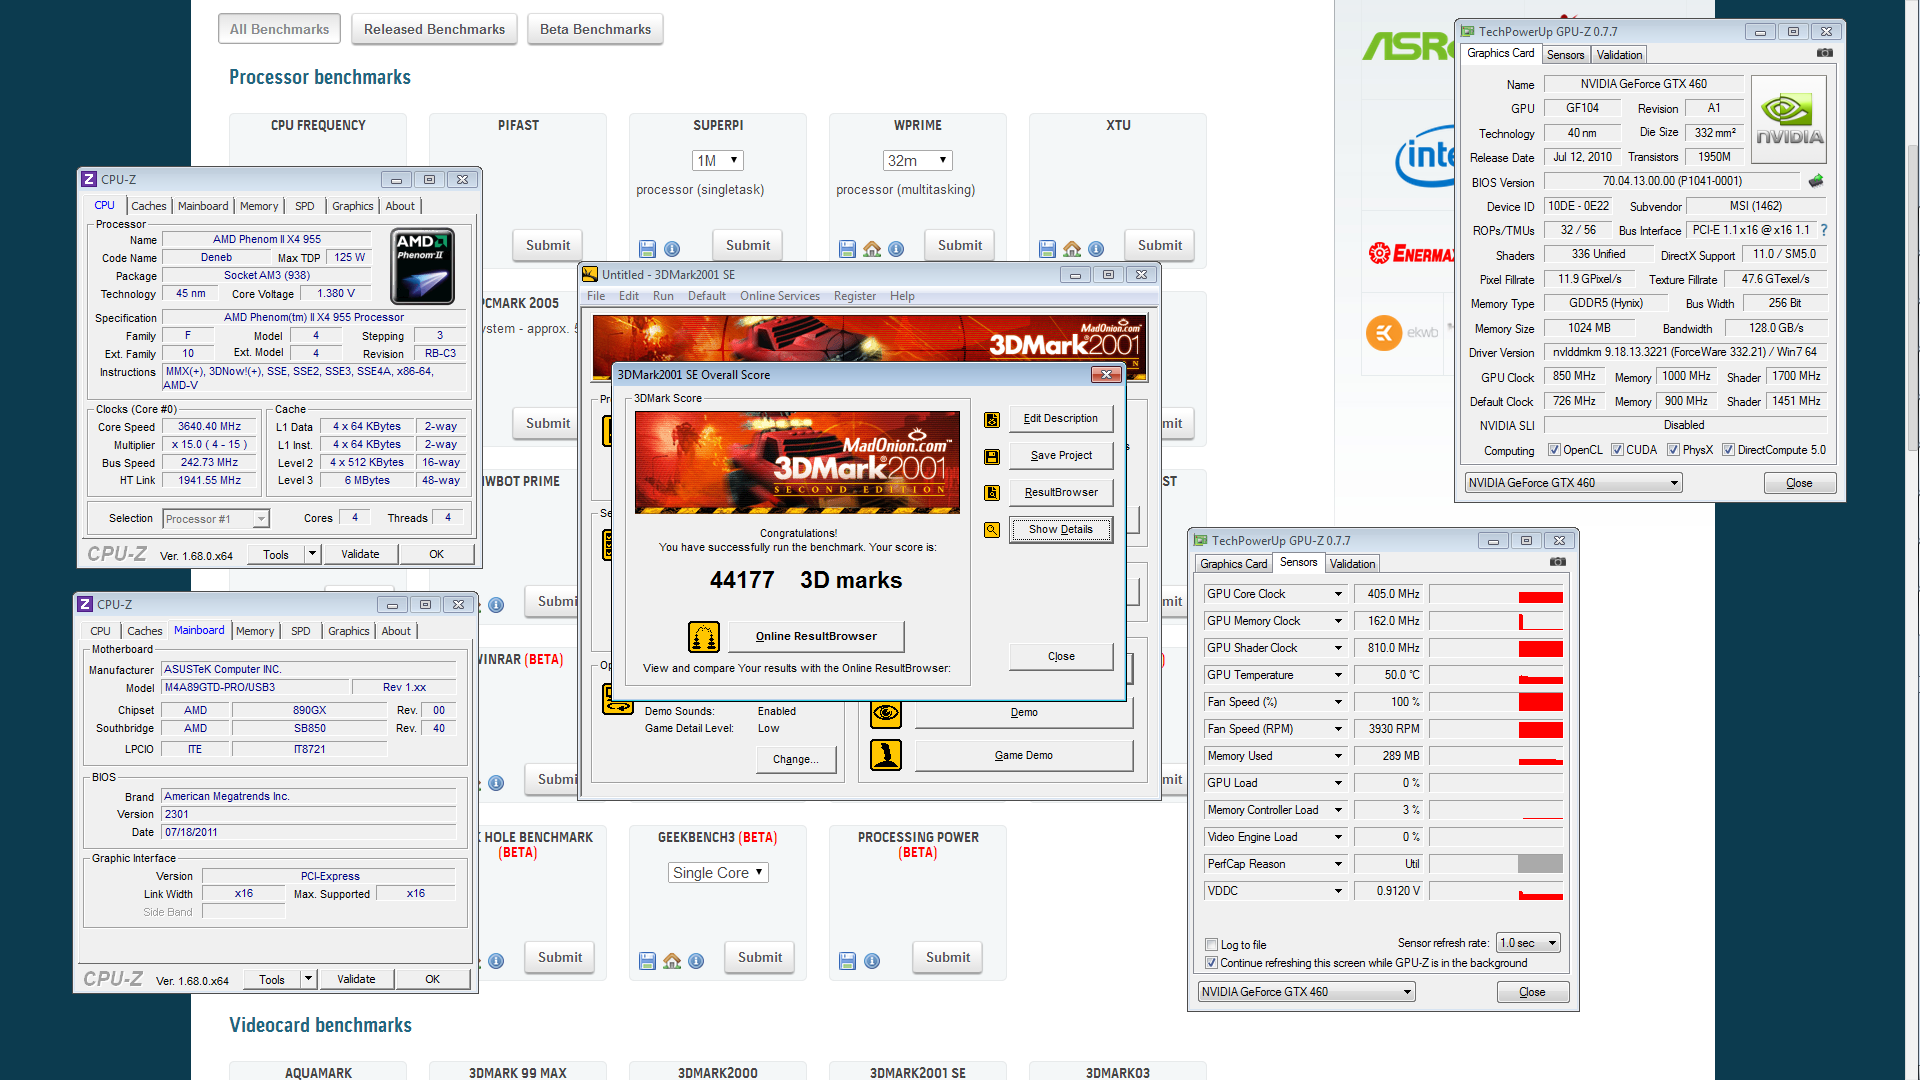
Task: Open GTX 460 selector in Graphics Card window
Action: 1574,483
